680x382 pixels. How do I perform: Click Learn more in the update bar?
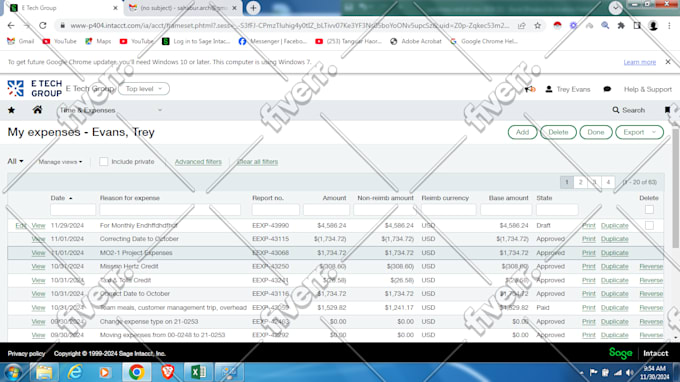640,62
